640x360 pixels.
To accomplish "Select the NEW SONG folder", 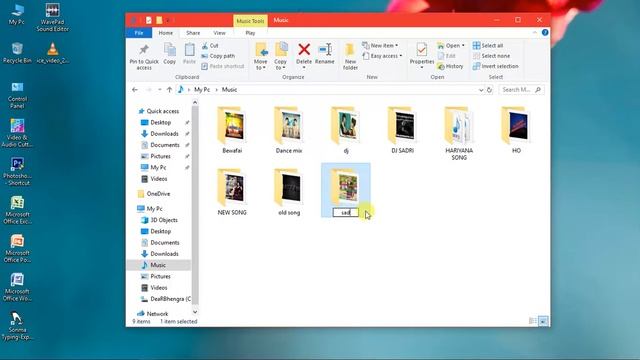I will [x=232, y=192].
